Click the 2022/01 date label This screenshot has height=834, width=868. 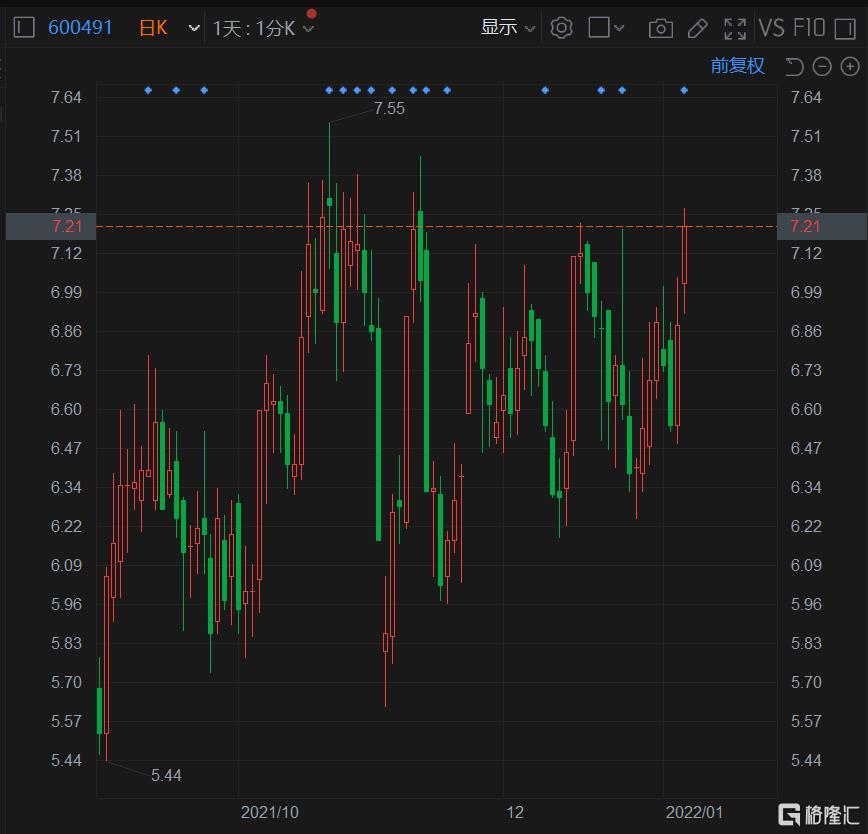694,812
